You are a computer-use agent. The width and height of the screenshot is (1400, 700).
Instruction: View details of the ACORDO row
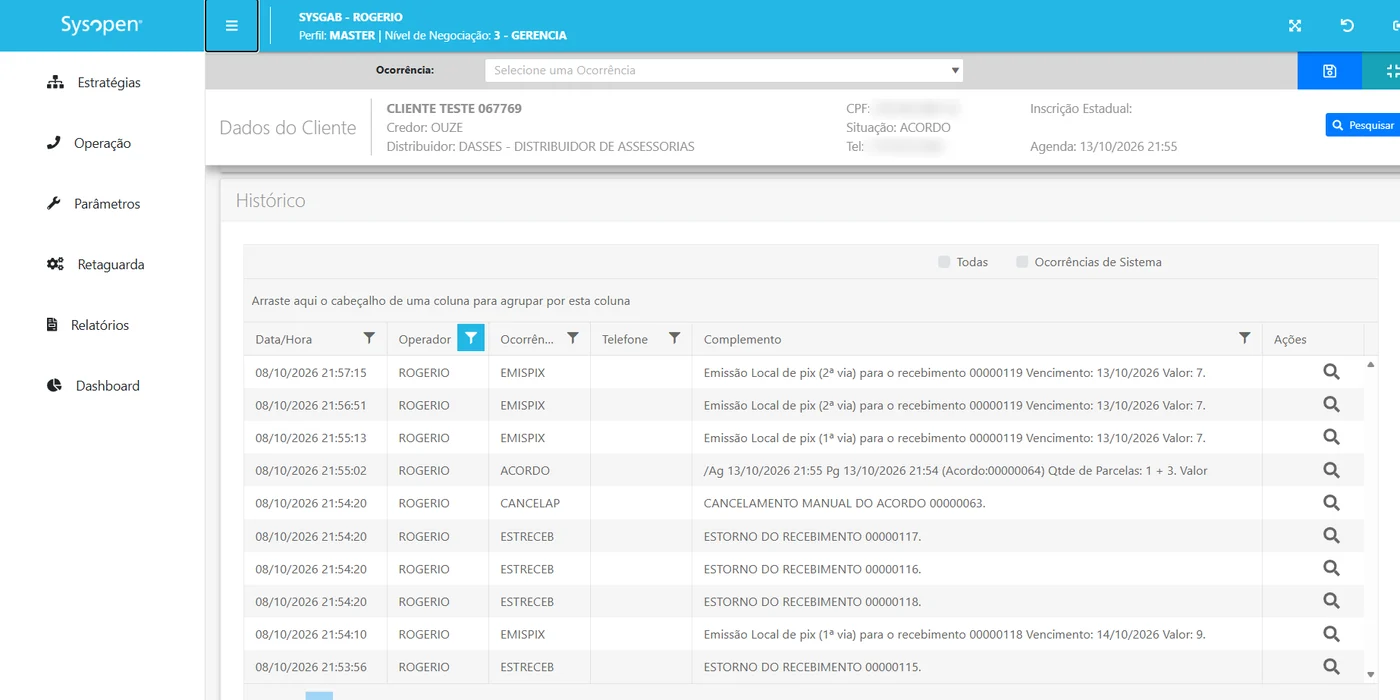(x=1331, y=470)
